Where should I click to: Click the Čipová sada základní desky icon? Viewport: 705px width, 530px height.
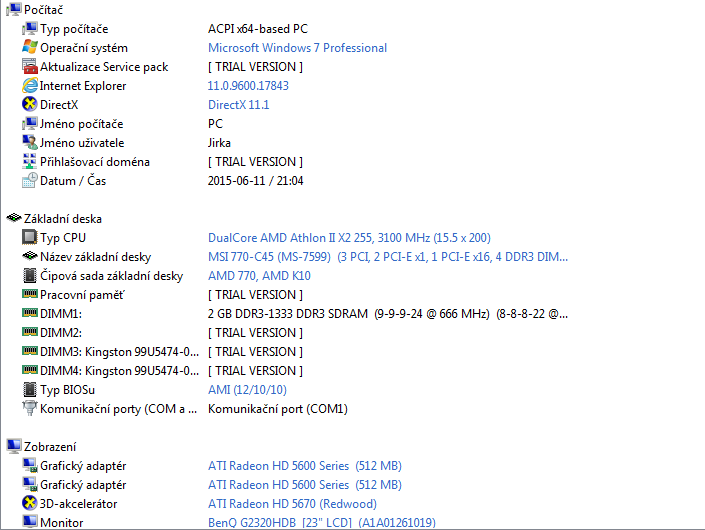click(x=30, y=276)
